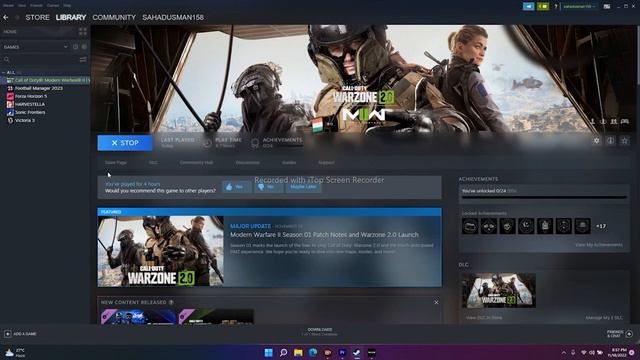The width and height of the screenshot is (640, 360).
Task: Click Steam icon in taskbar
Action: pos(357,353)
